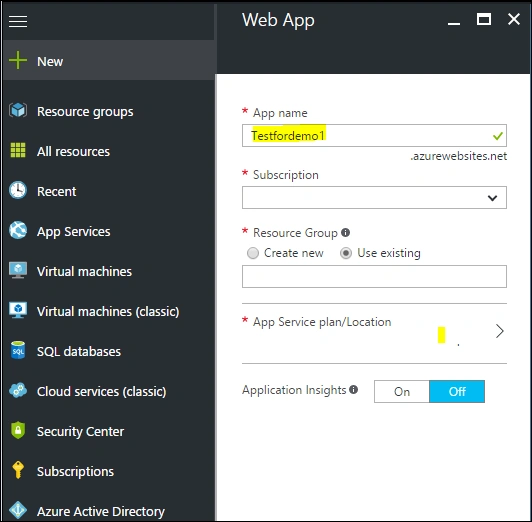Image resolution: width=532 pixels, height=522 pixels.
Task: Expand App Service plan/Location chevron
Action: 499,331
